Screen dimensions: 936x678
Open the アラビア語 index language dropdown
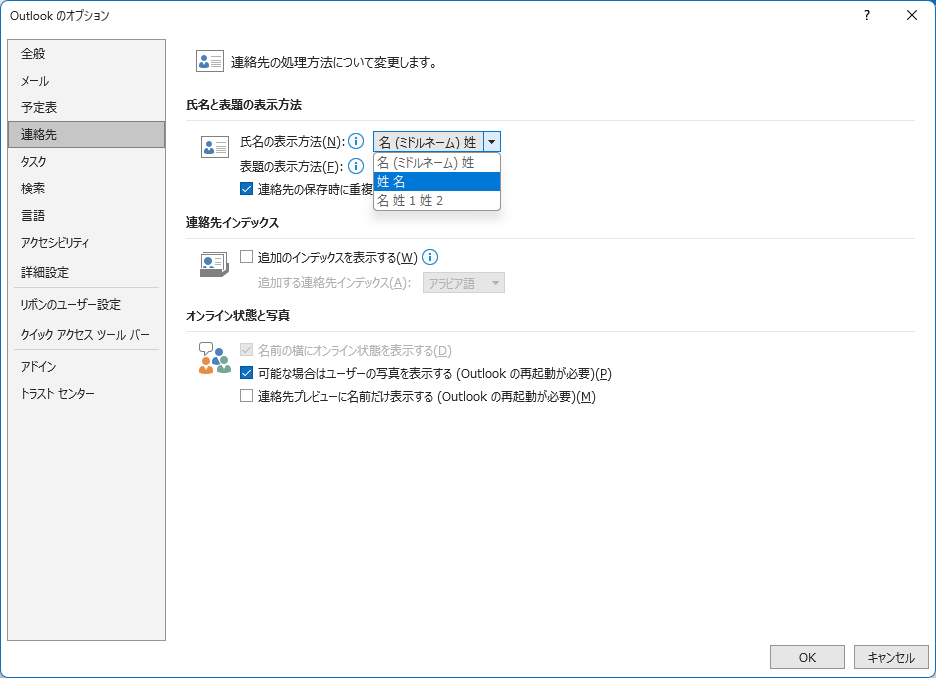tap(464, 283)
